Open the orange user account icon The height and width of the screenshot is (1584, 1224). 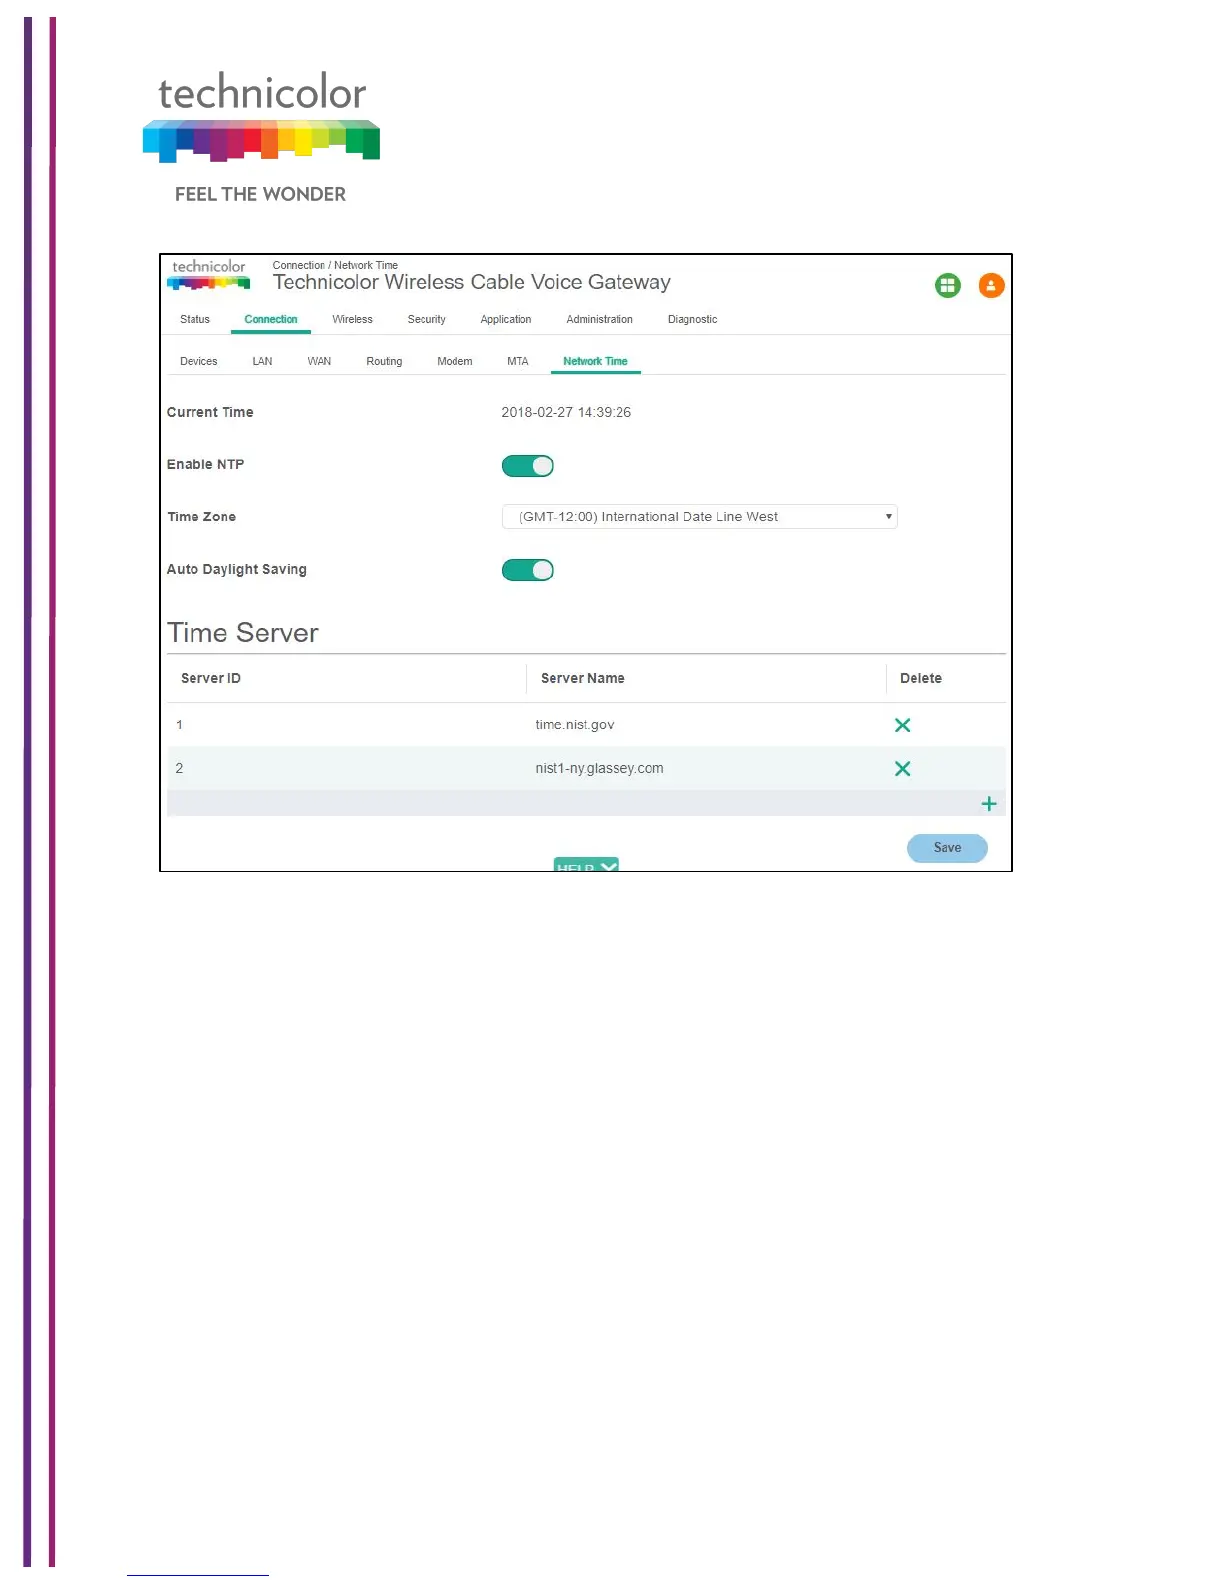[991, 286]
